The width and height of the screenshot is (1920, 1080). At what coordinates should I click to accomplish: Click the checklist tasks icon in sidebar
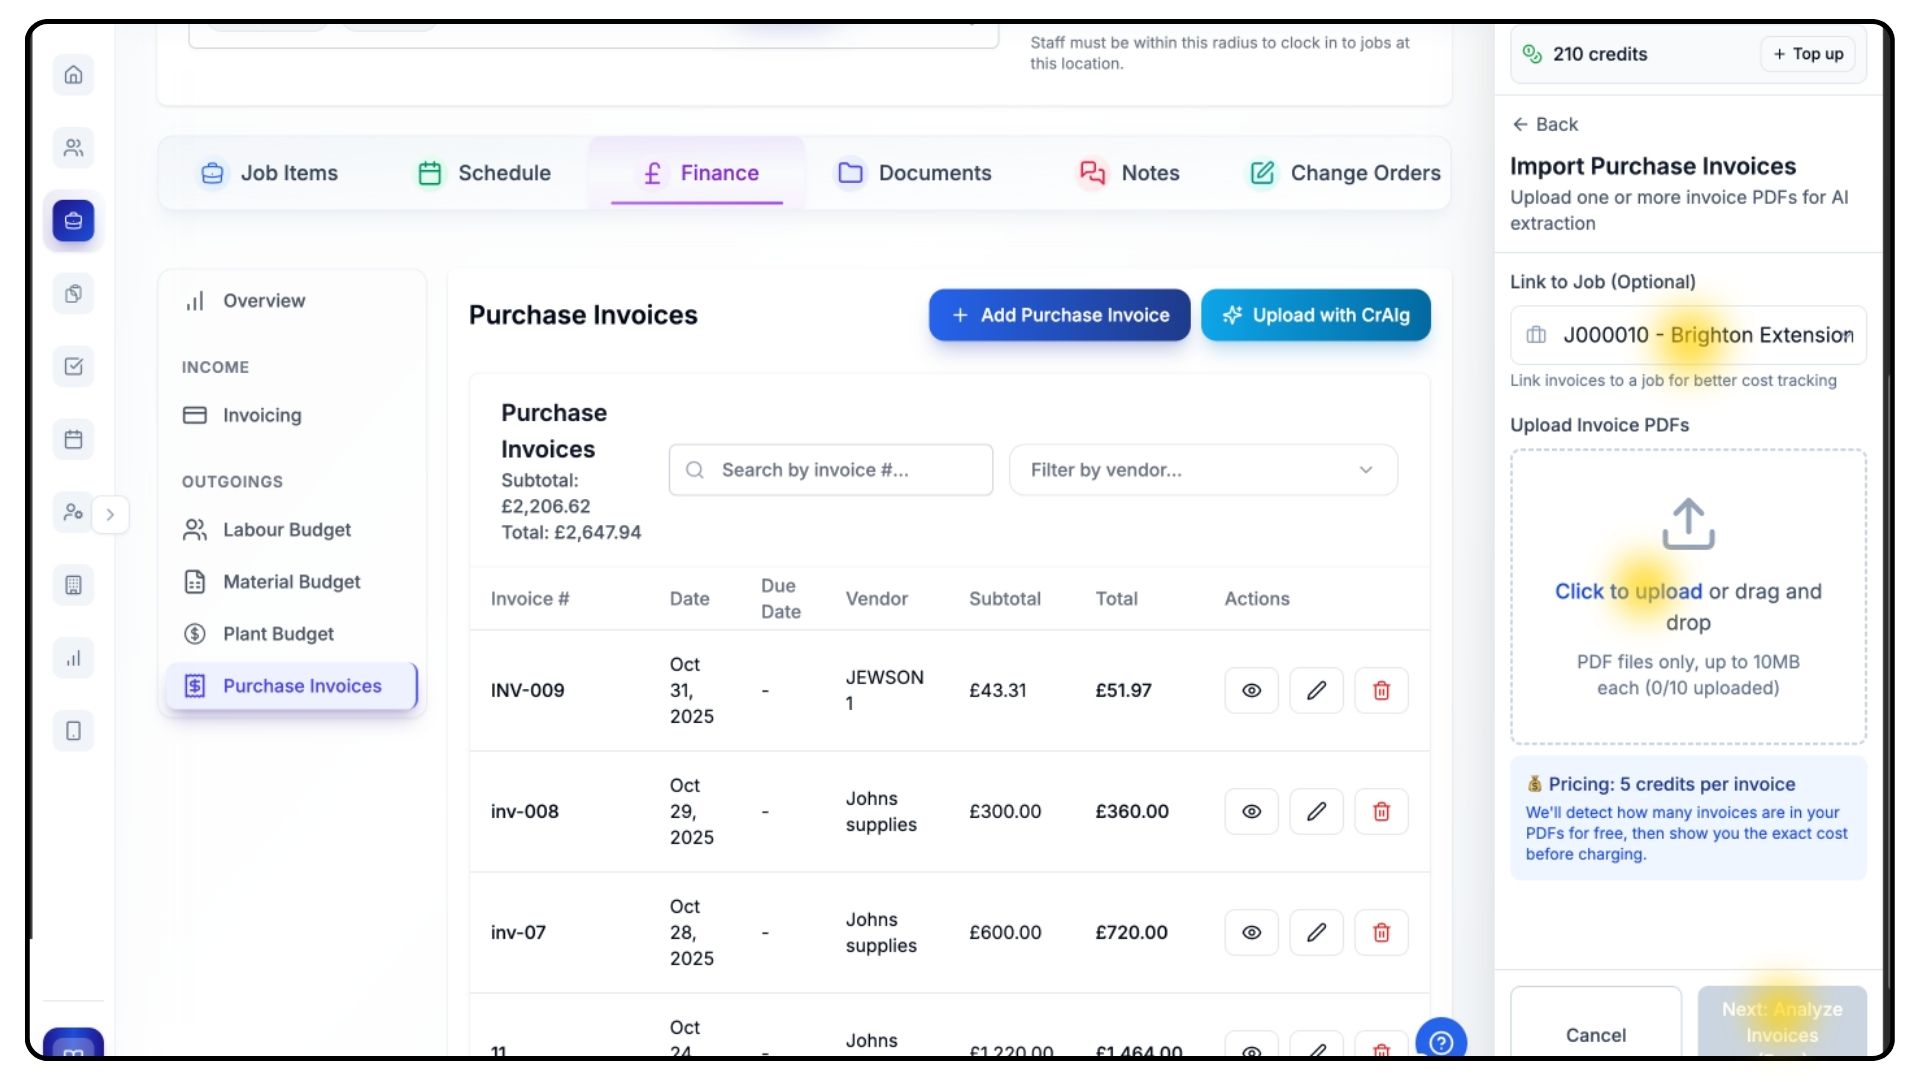73,366
